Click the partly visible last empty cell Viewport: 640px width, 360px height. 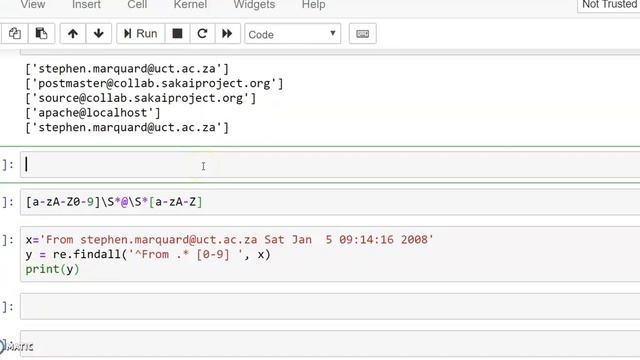pos(330,344)
